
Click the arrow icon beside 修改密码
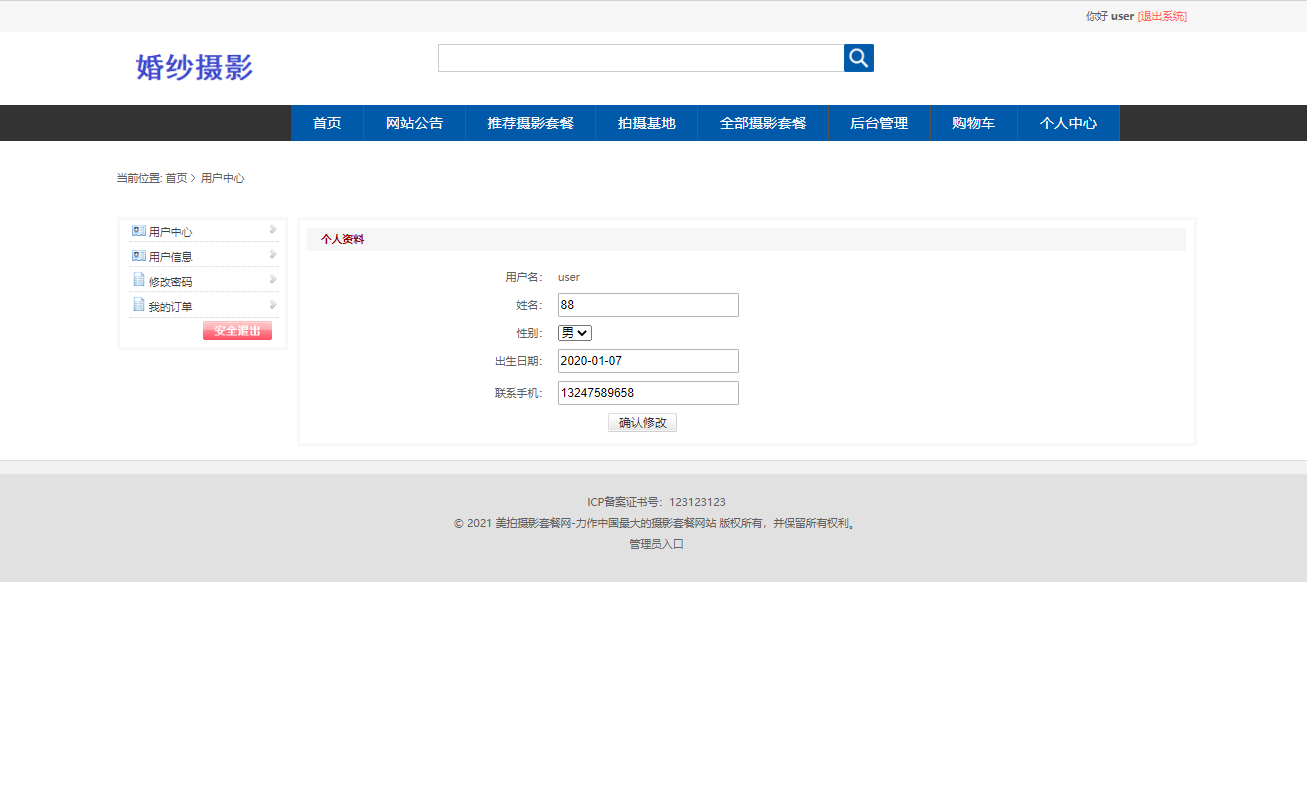pos(273,280)
